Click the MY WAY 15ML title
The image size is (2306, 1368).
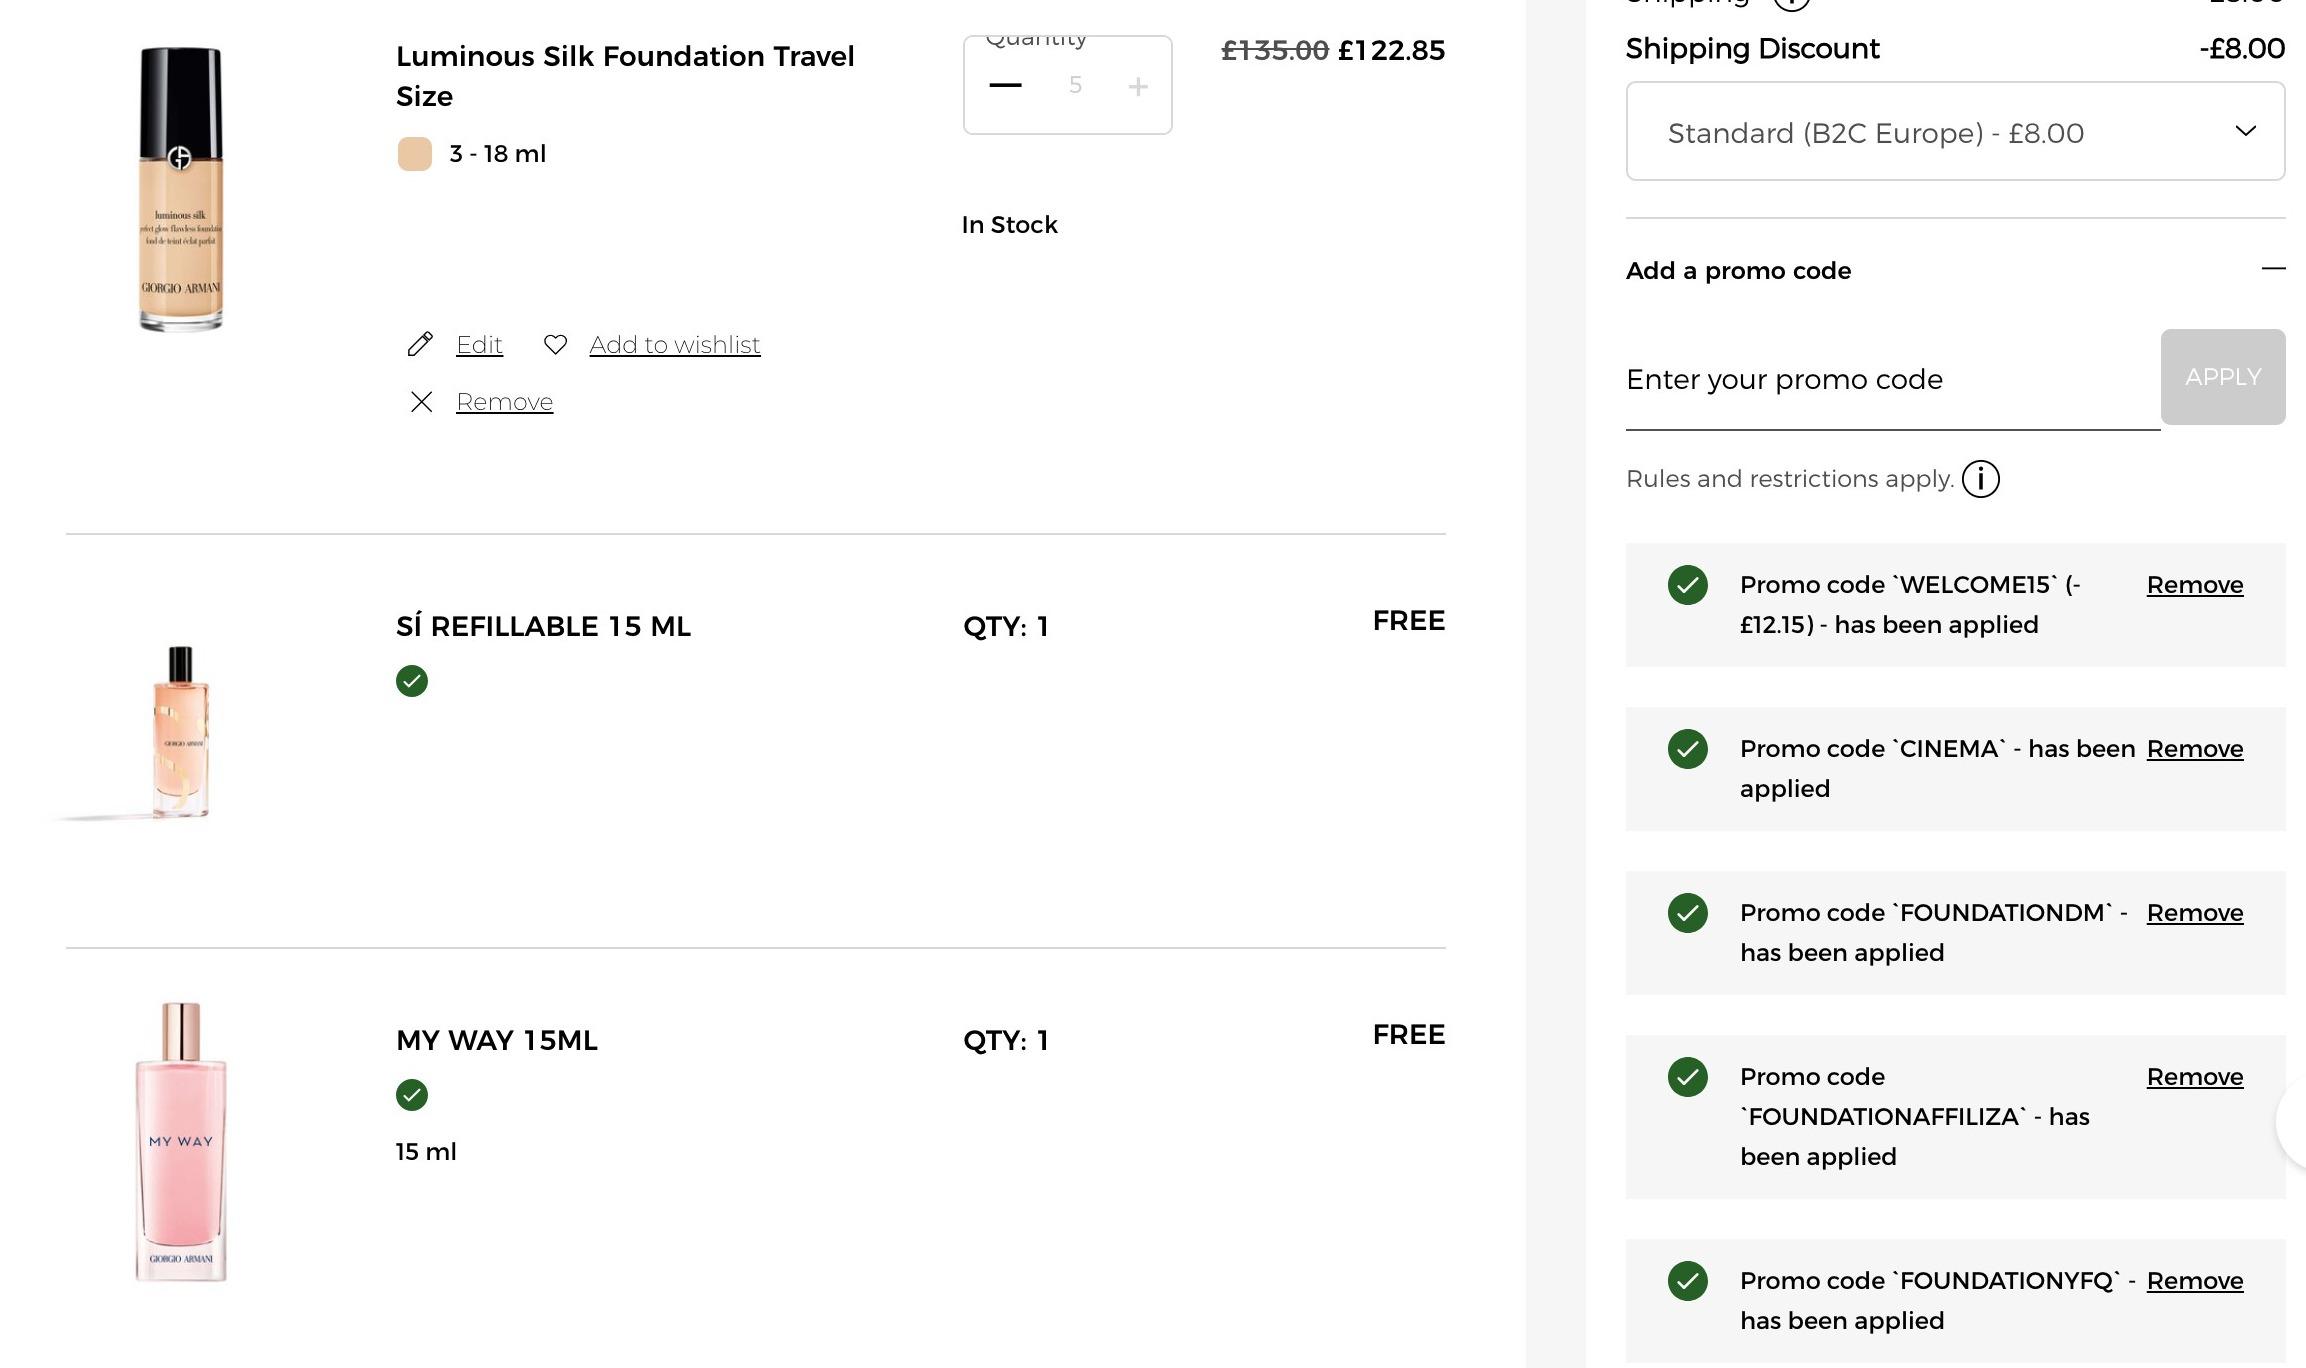497,1040
